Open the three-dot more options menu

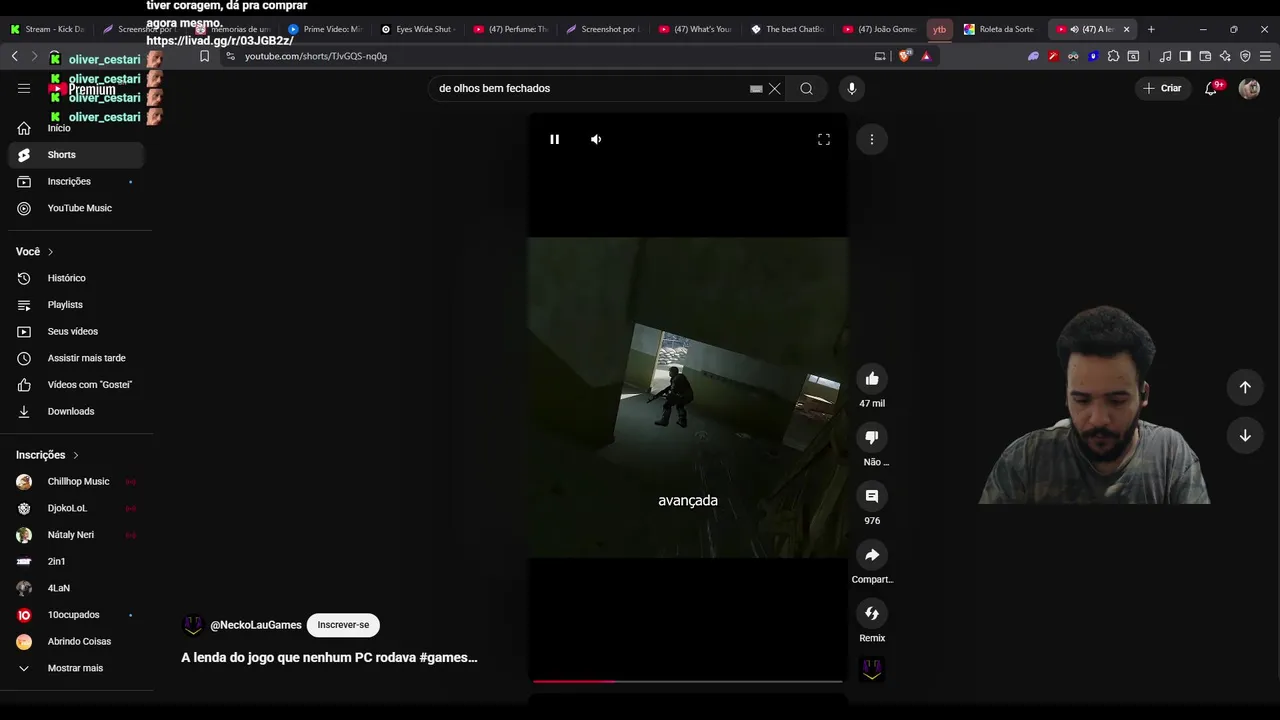coord(872,139)
